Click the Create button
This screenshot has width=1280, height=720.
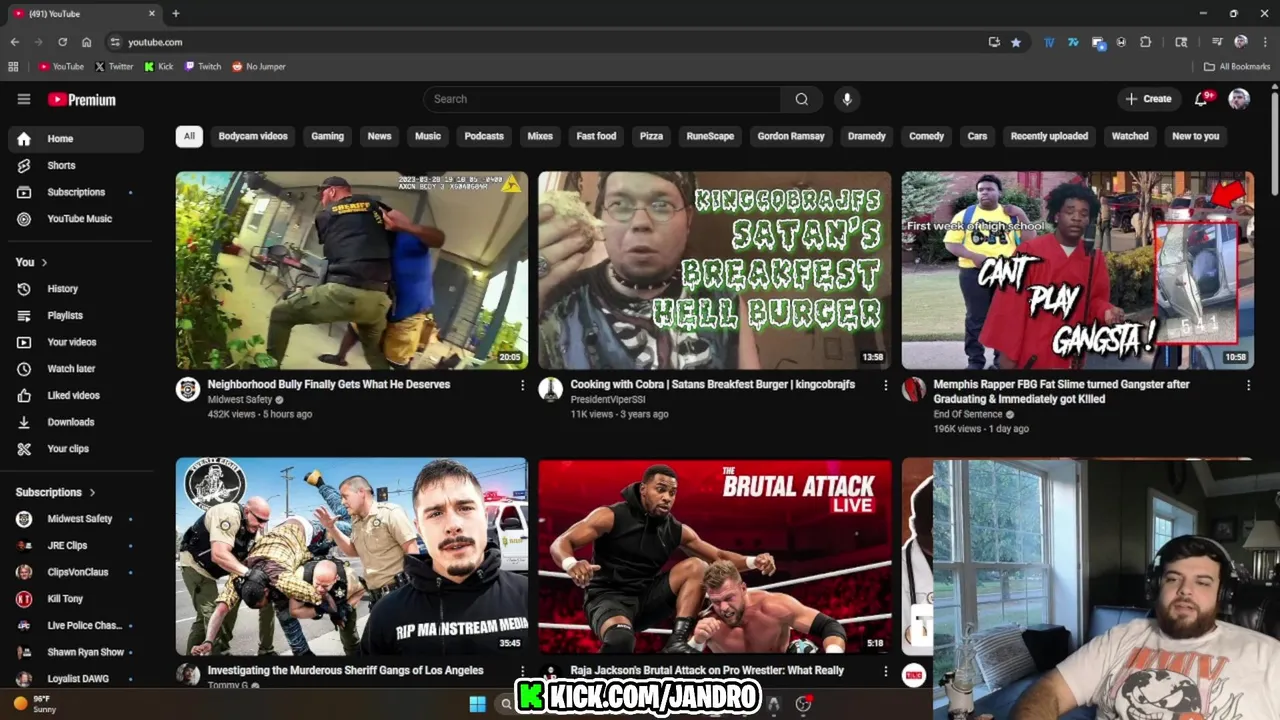[x=1148, y=99]
